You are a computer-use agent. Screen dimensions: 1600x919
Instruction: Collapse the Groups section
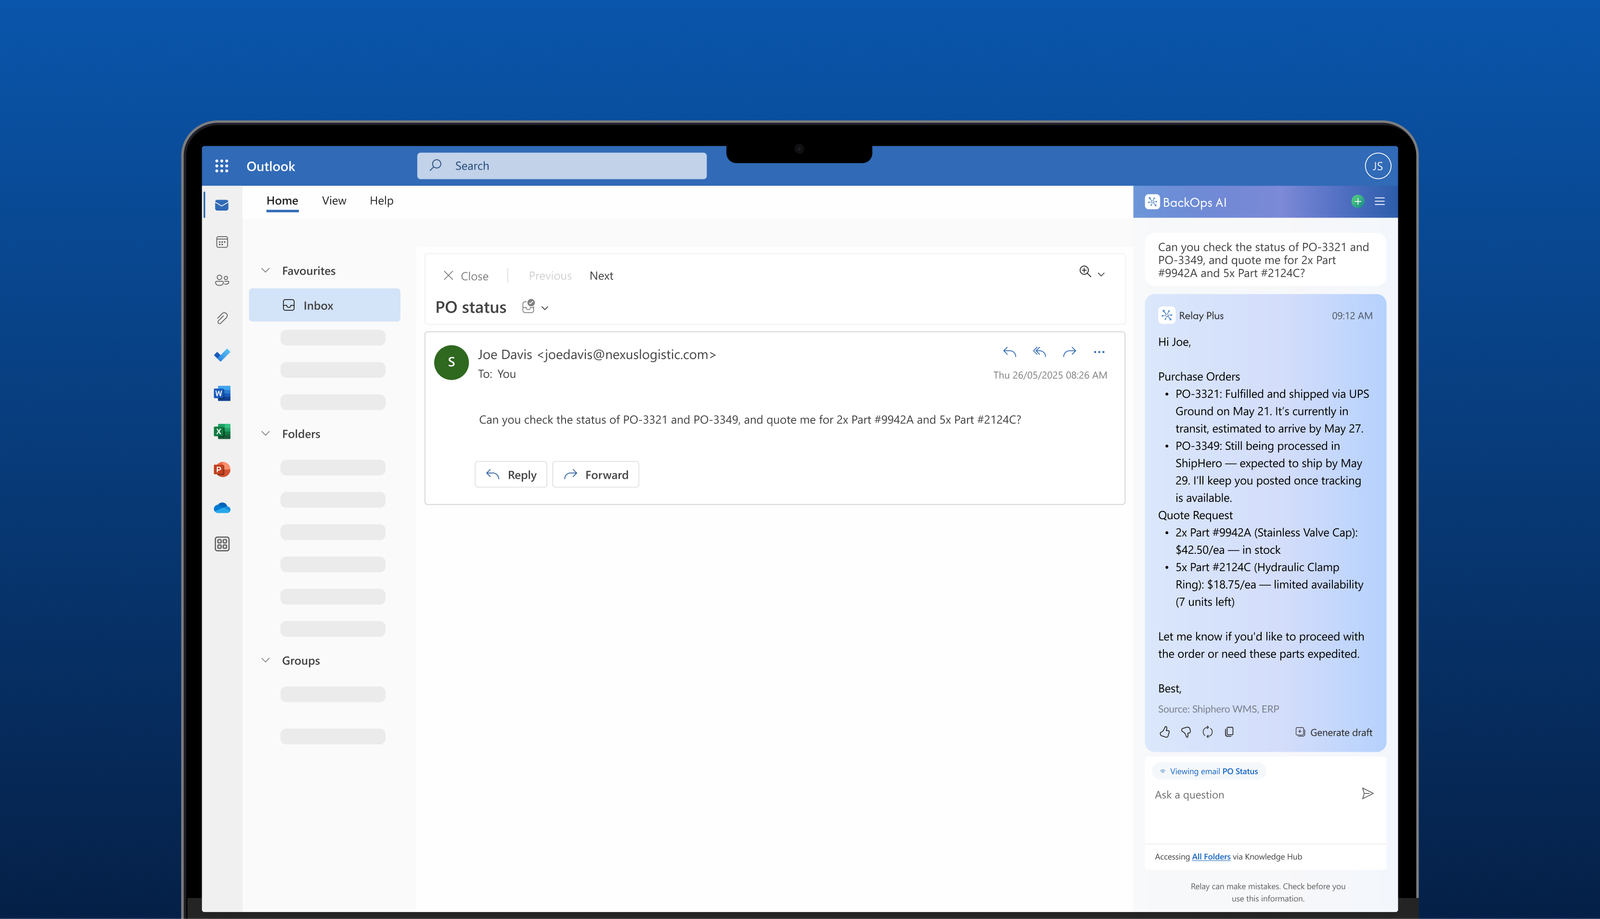point(265,660)
